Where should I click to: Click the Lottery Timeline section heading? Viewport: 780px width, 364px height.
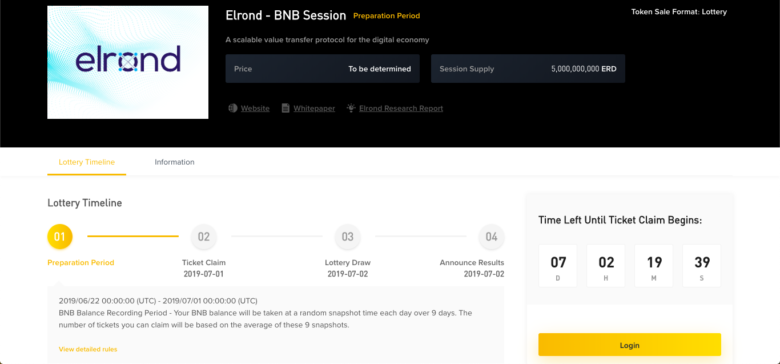85,203
